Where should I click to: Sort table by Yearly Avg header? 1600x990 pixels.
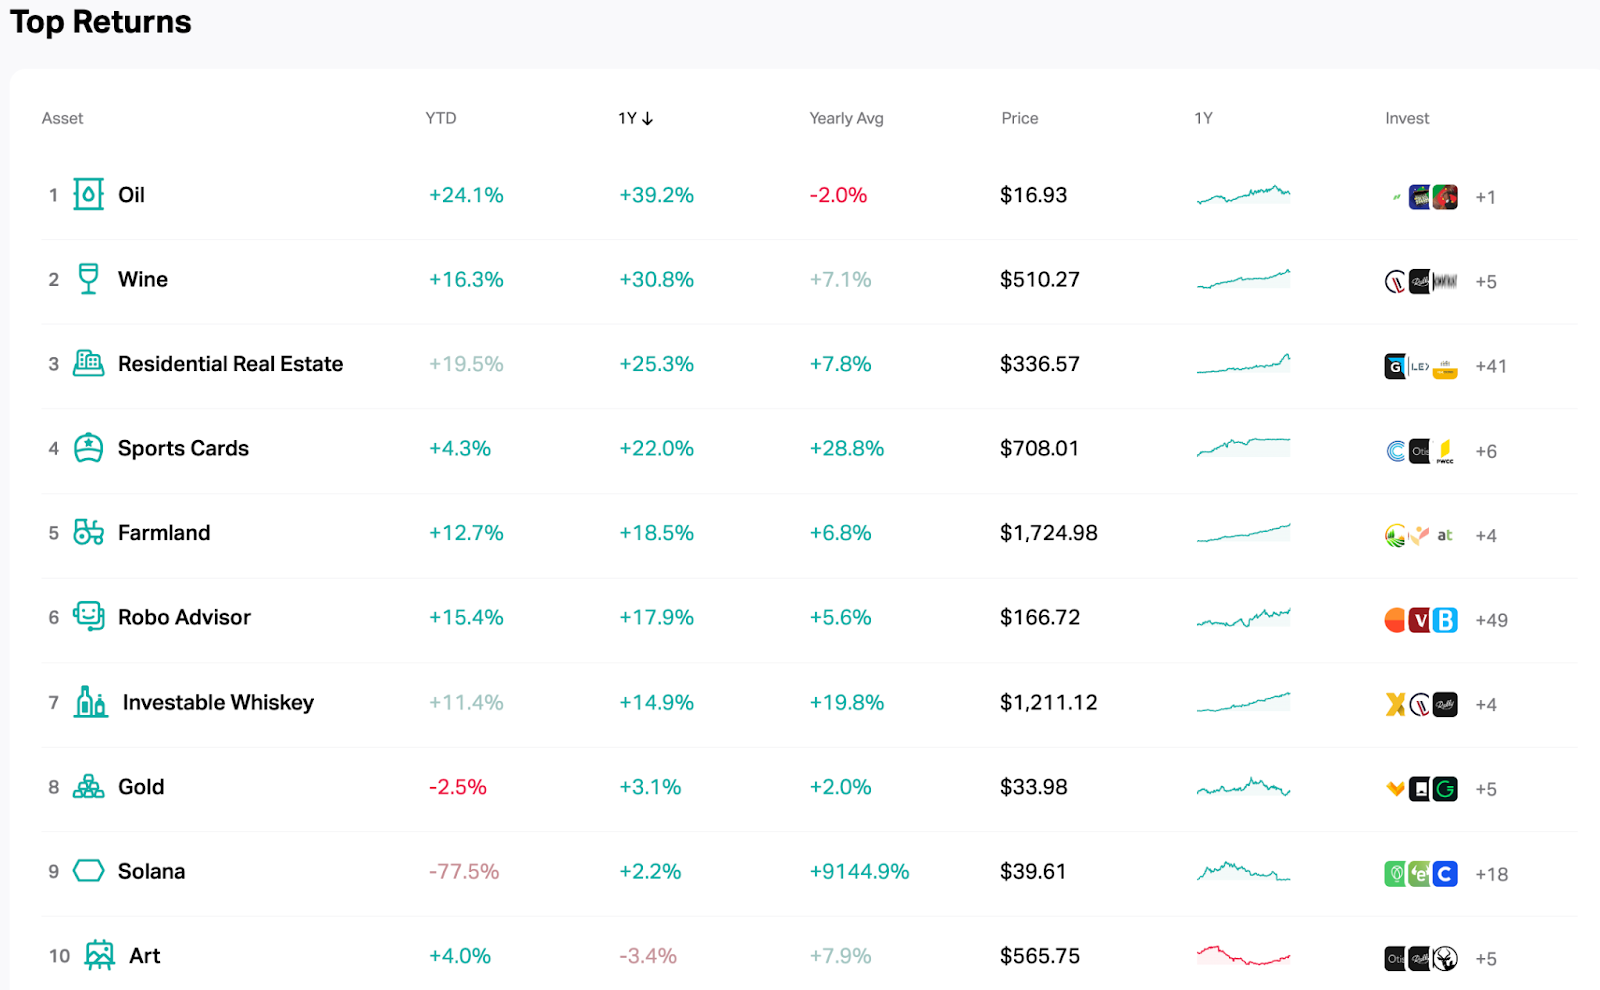click(846, 118)
